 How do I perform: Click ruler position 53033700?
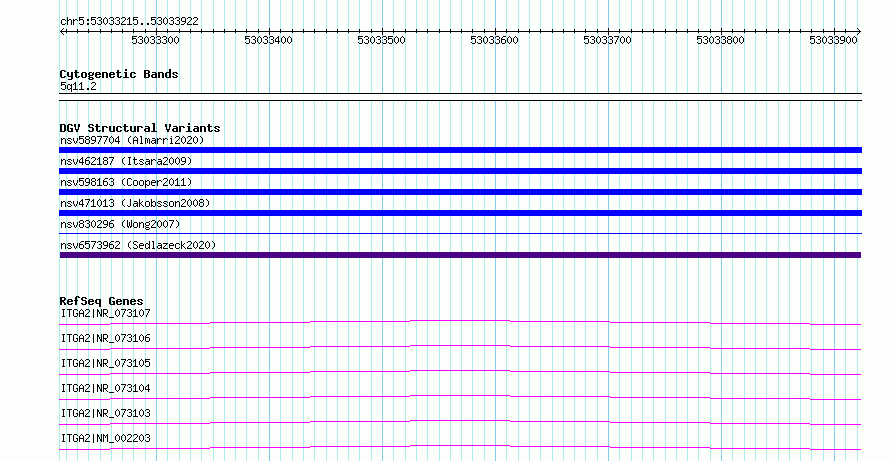click(x=607, y=40)
